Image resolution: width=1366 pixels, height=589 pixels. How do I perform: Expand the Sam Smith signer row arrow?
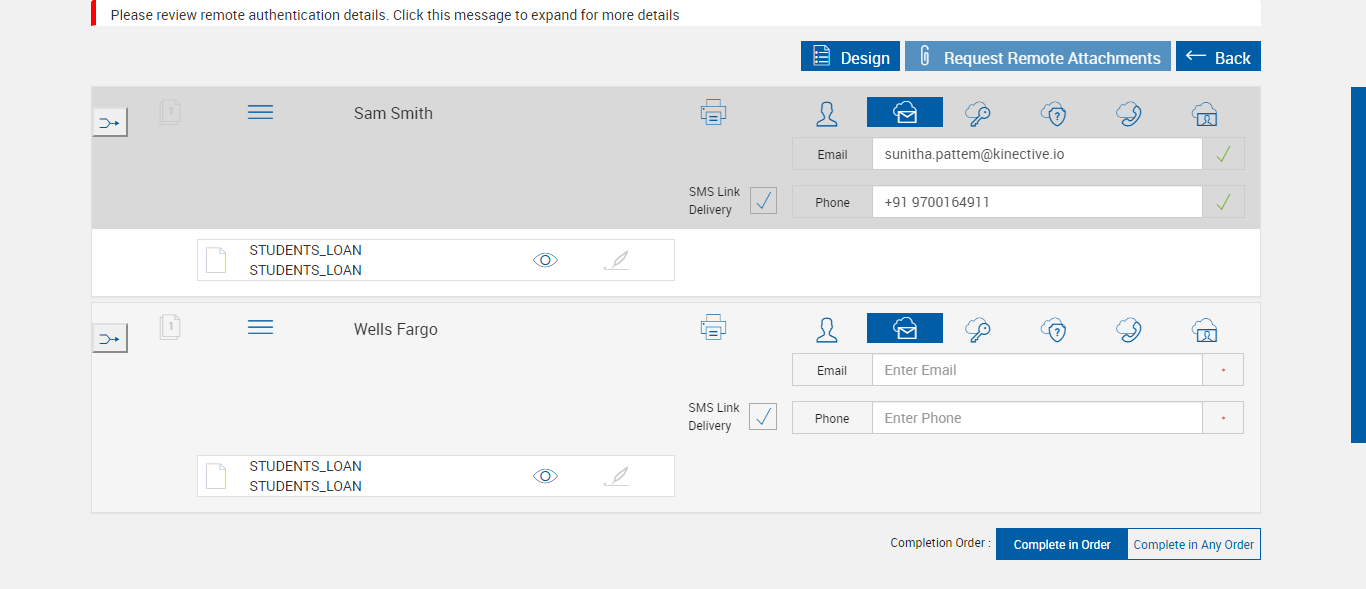pyautogui.click(x=110, y=123)
